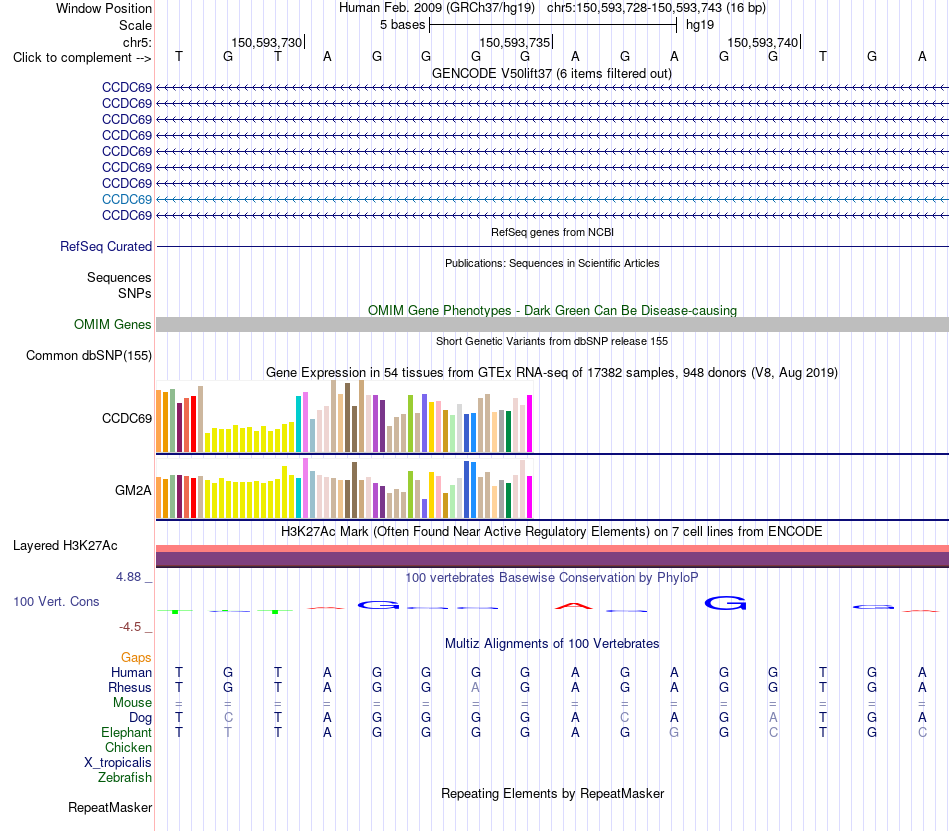The width and height of the screenshot is (950, 831).
Task: Click 'Publications: Sequences in Scientific Articles' title
Action: [552, 263]
